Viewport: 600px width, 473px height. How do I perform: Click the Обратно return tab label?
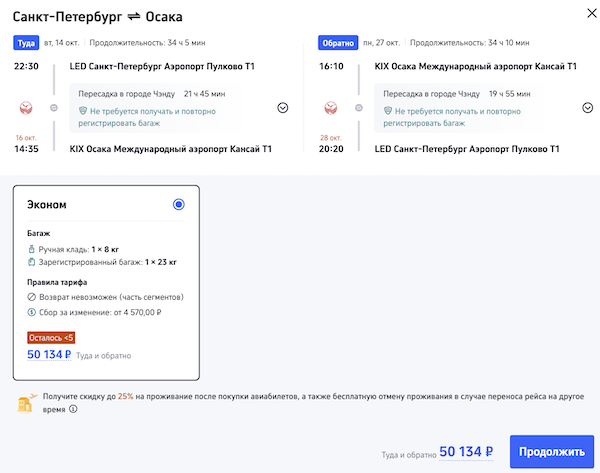point(336,44)
